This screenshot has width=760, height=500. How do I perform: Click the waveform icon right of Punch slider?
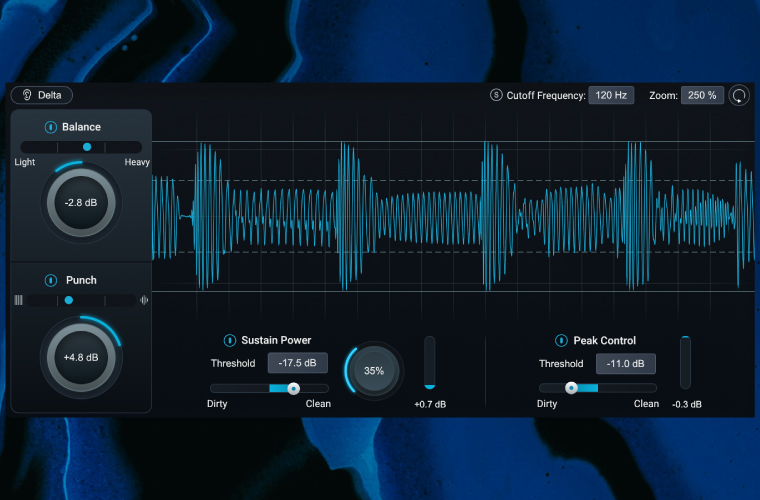tap(144, 299)
